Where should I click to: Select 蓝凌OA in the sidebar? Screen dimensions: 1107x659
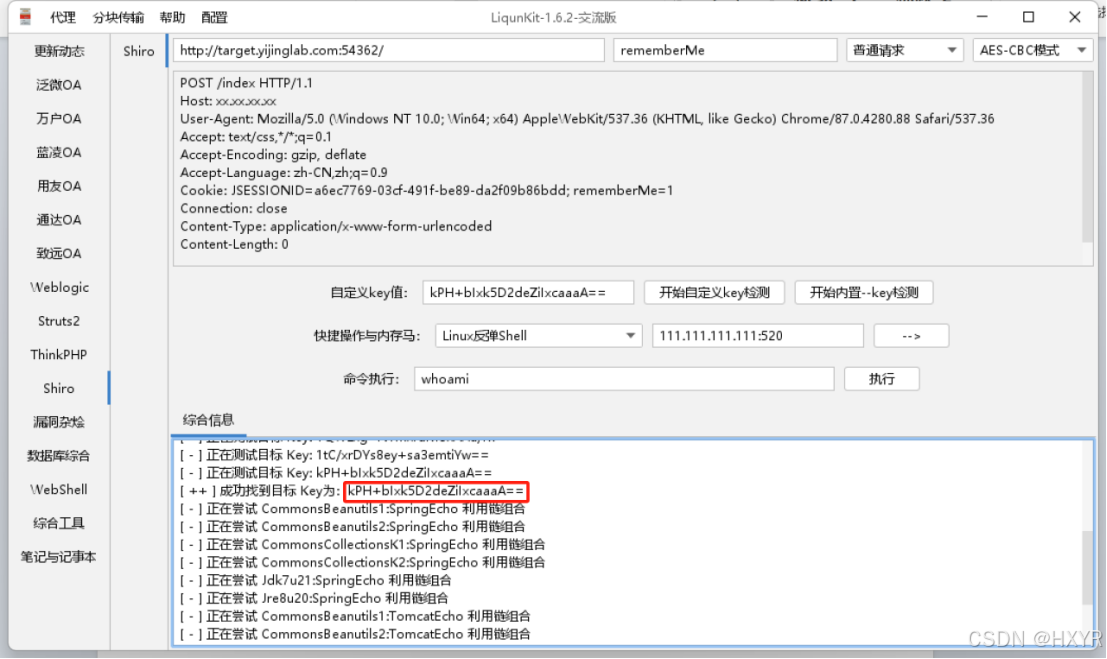(x=59, y=152)
